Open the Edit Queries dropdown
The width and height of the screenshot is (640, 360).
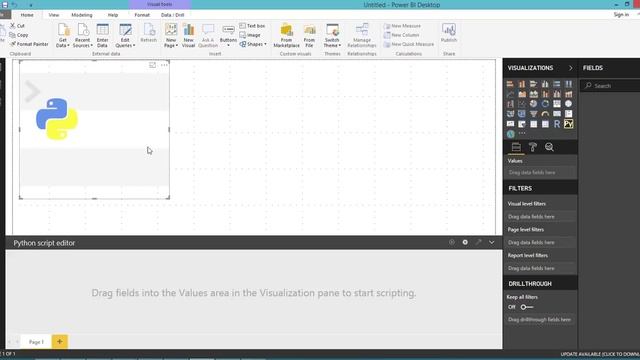(x=125, y=36)
